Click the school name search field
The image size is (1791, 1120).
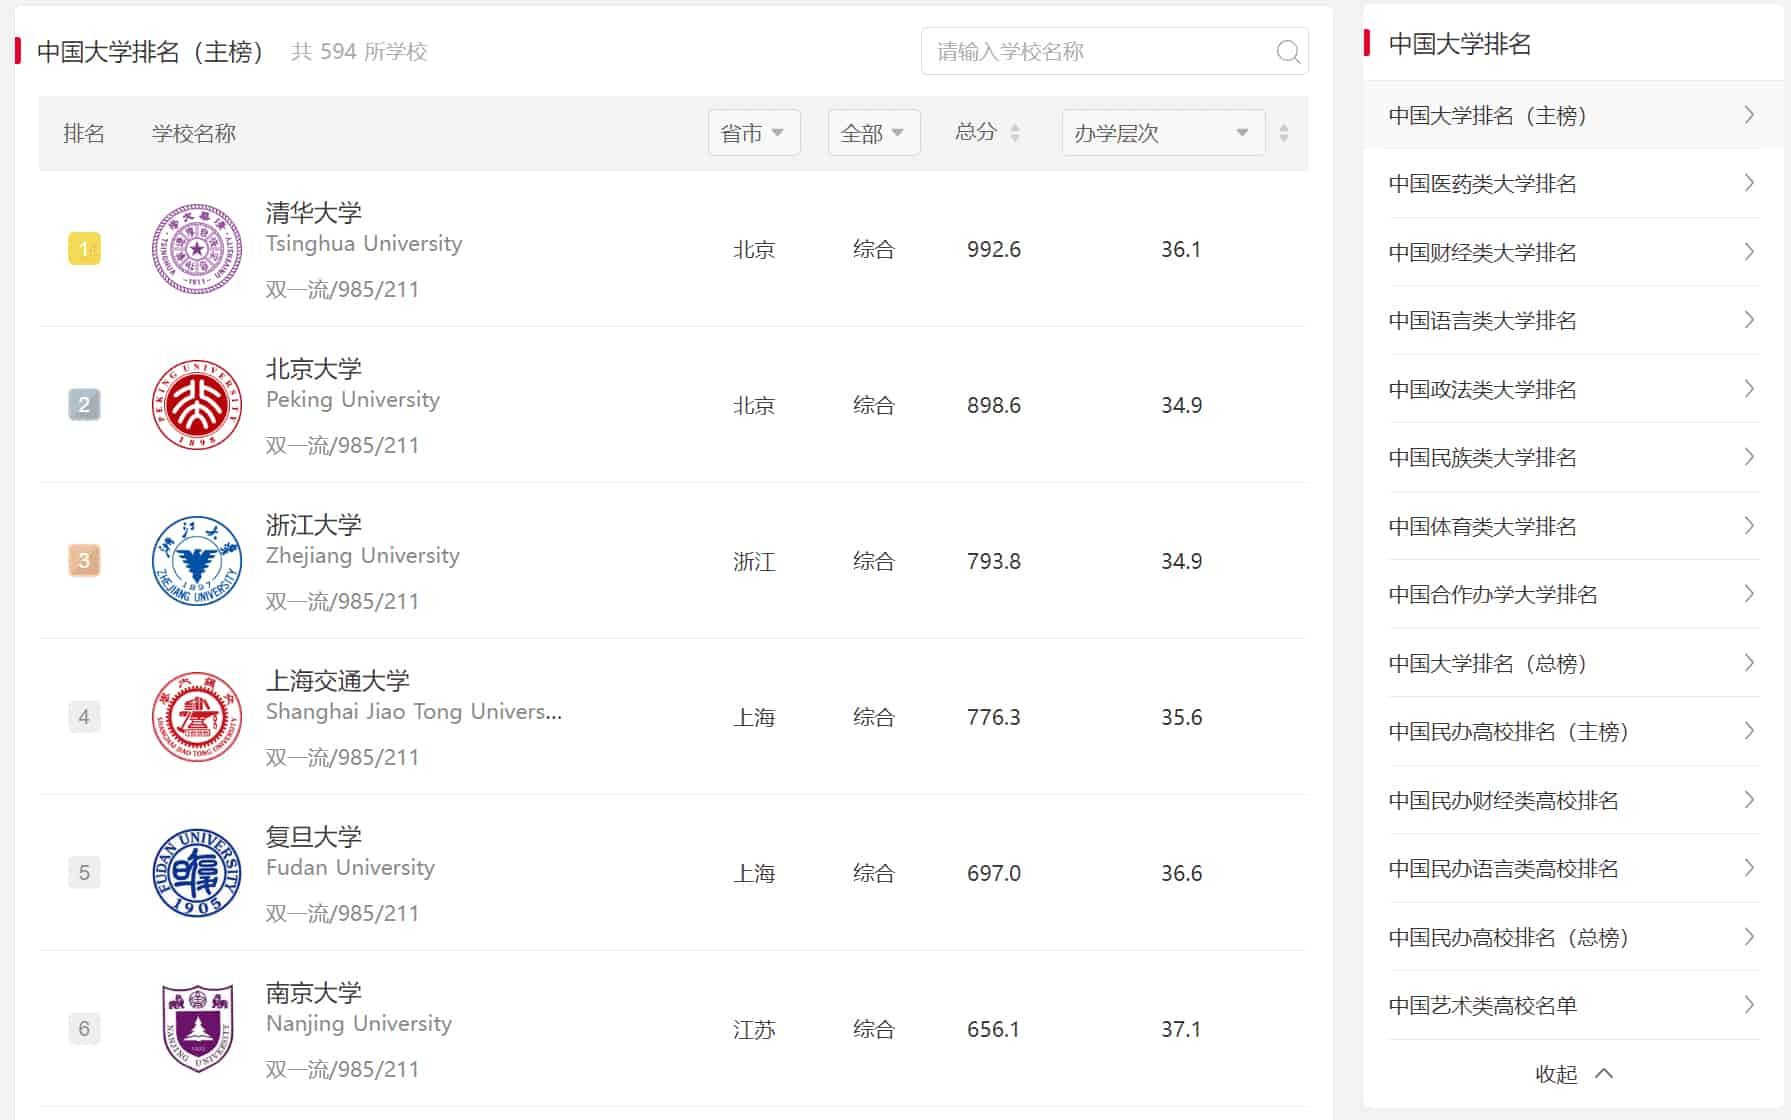(1100, 52)
